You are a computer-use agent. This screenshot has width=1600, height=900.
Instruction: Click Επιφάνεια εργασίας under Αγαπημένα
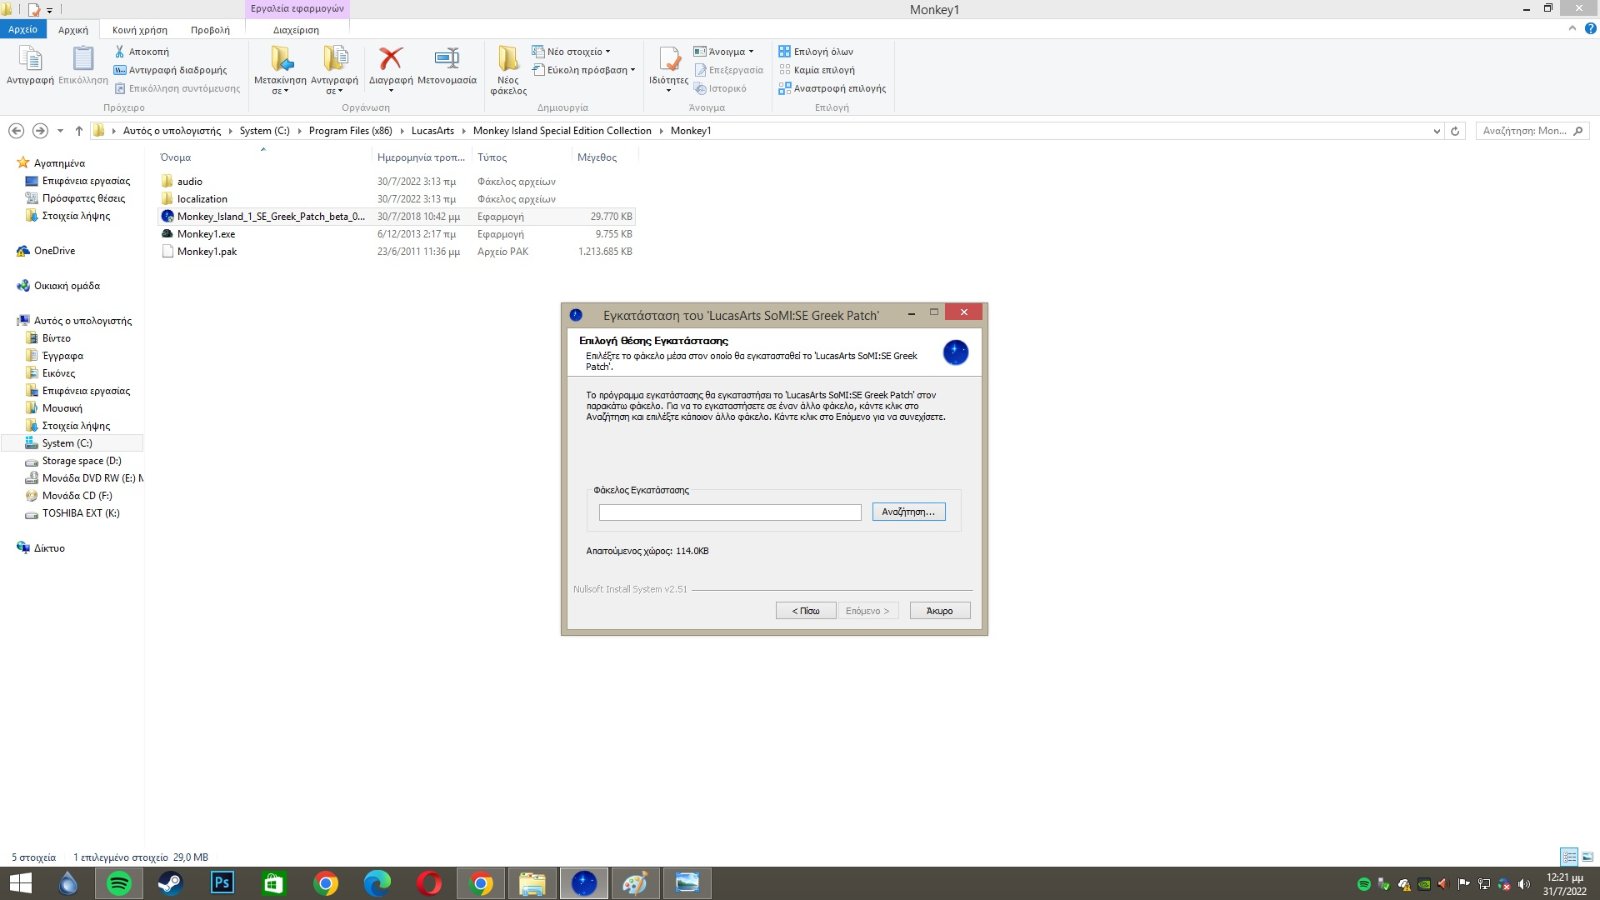[x=86, y=181]
